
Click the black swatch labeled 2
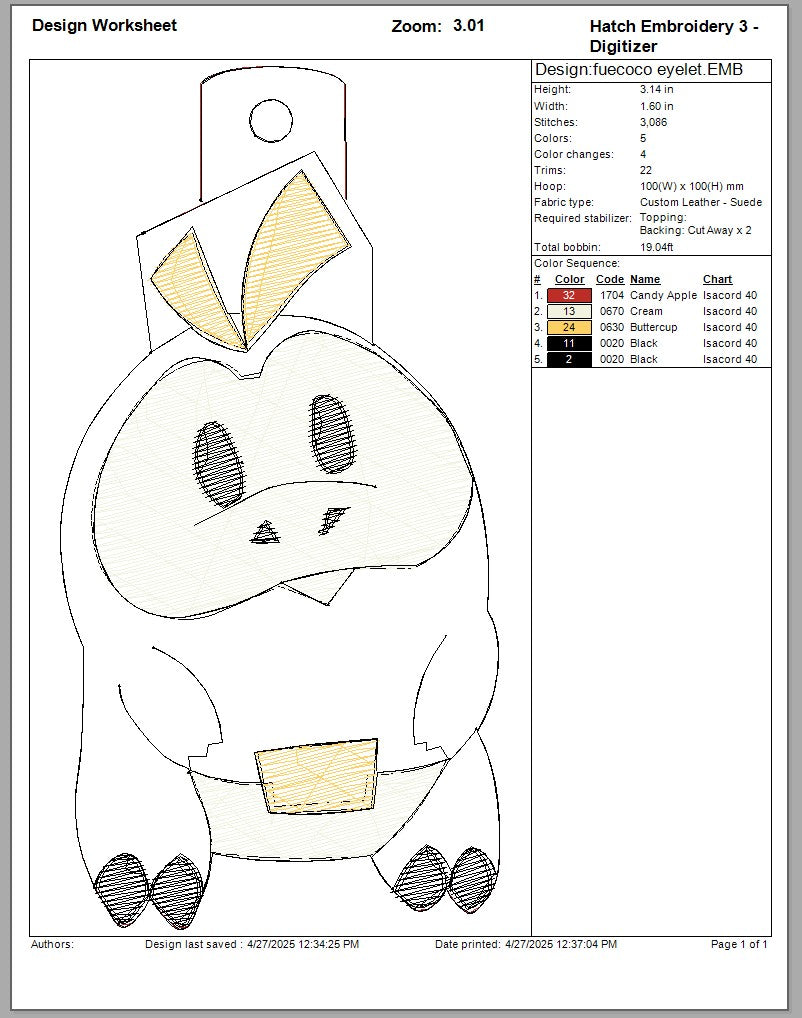pos(569,360)
